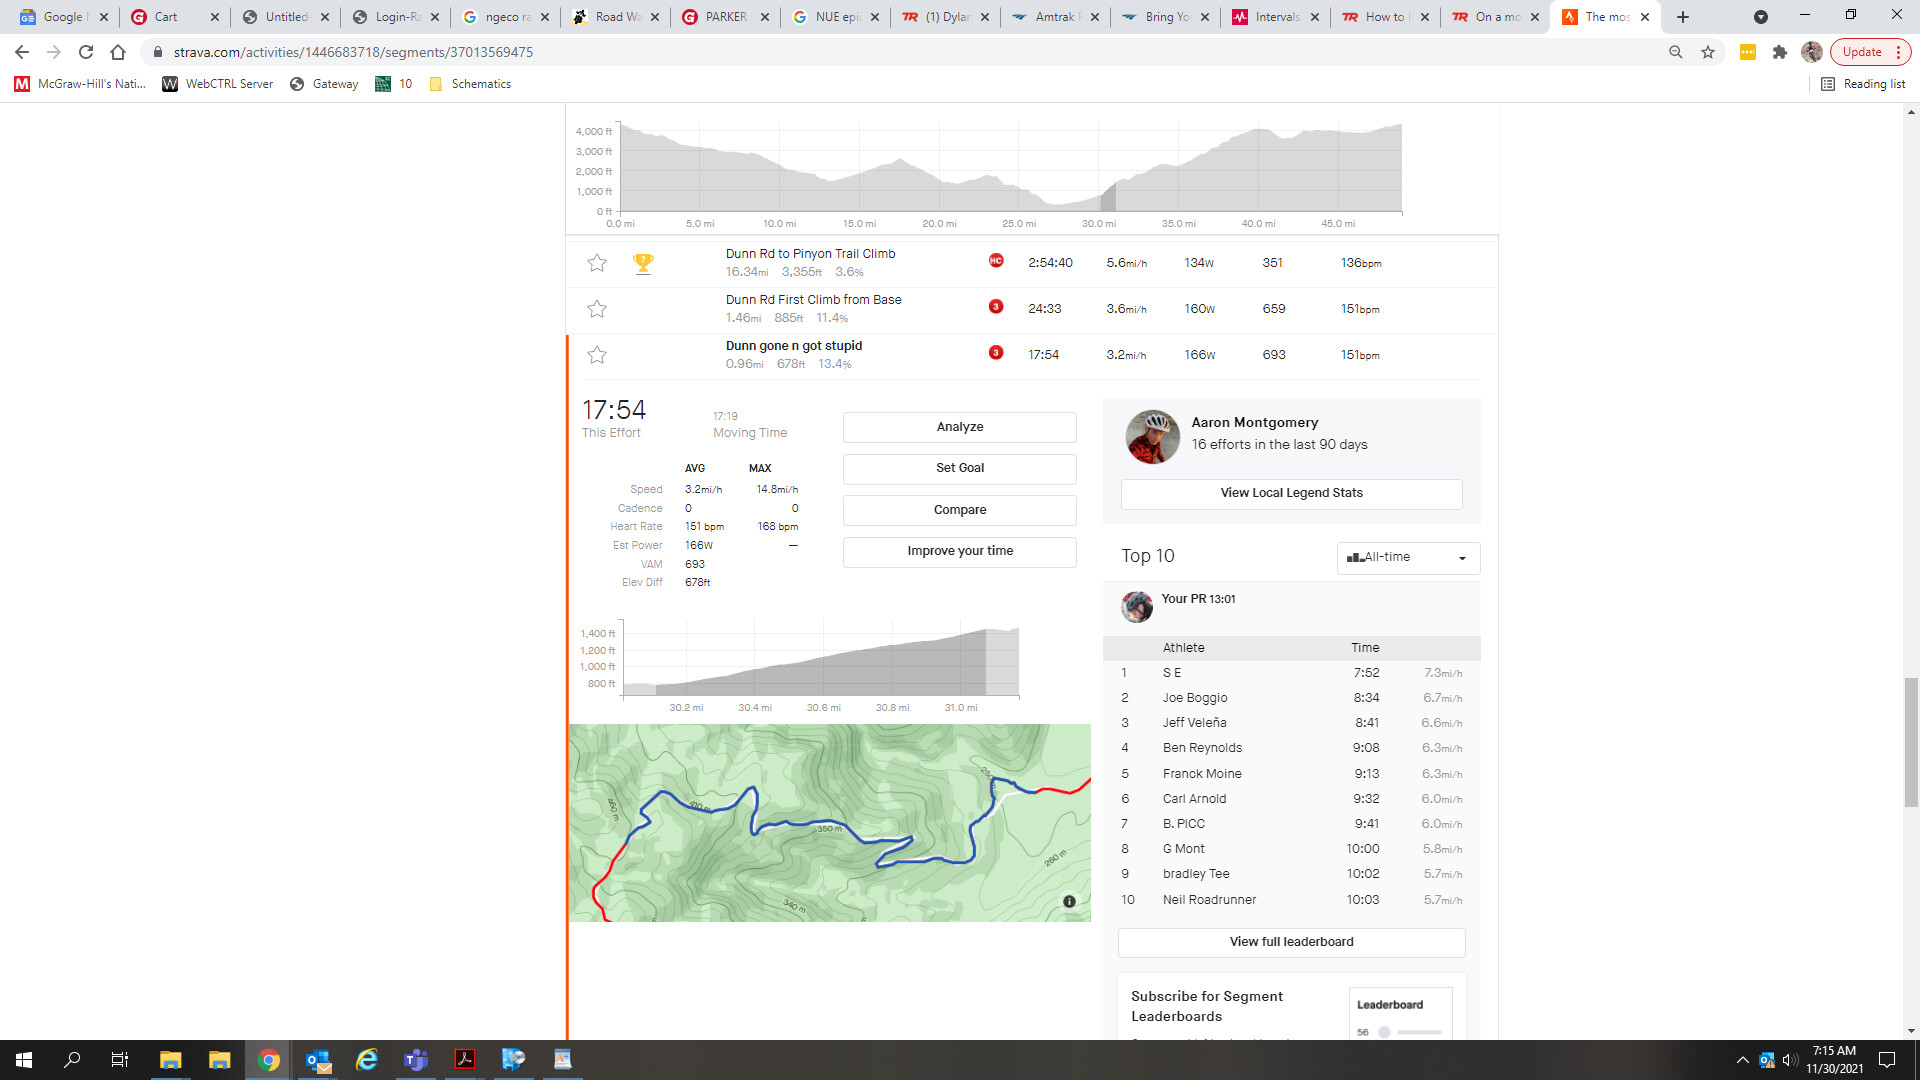Click the gold trophy achievement icon
This screenshot has height=1080, width=1920.
tap(643, 263)
